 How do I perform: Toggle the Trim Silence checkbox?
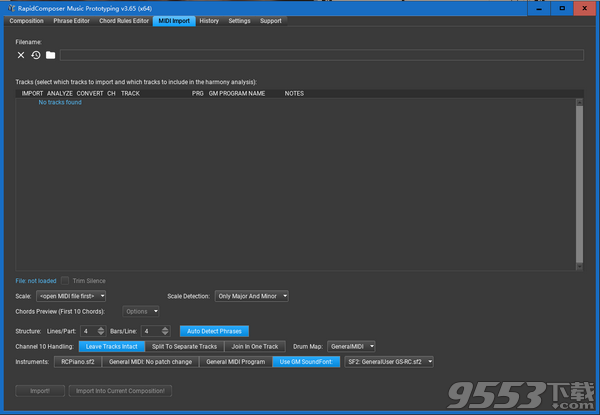click(x=65, y=281)
